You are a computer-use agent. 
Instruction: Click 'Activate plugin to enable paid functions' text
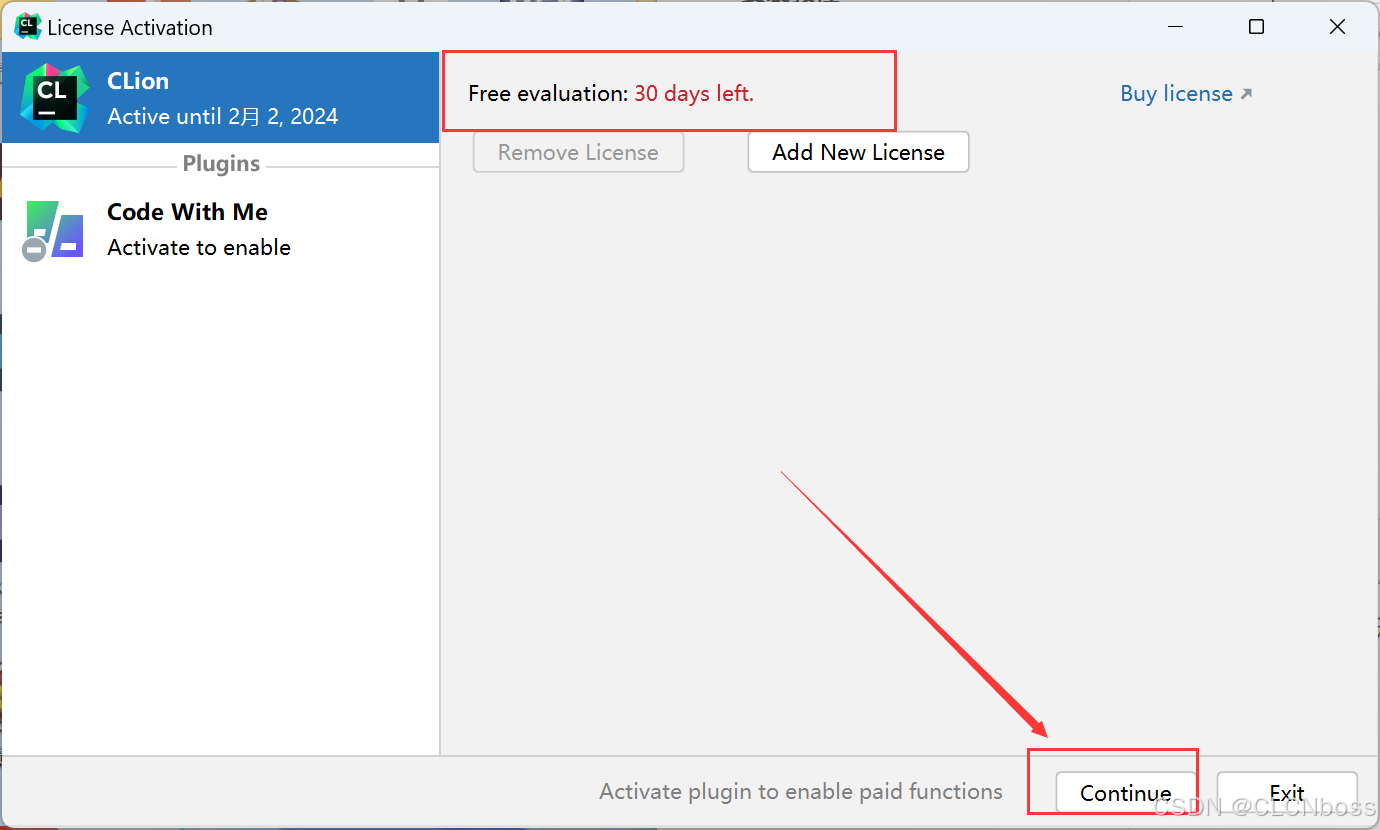pos(801,791)
